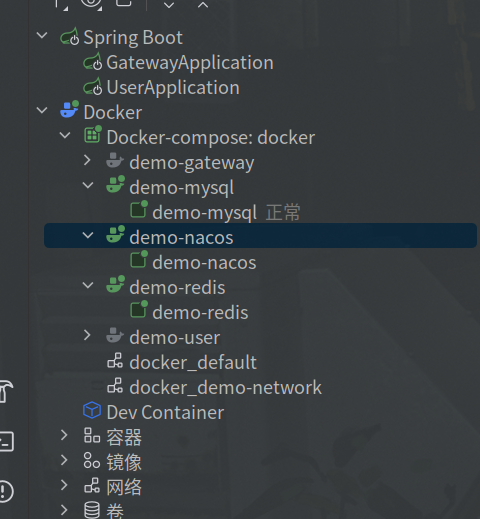This screenshot has height=519, width=480.
Task: Click the Dev Container cube icon
Action: tap(92, 410)
